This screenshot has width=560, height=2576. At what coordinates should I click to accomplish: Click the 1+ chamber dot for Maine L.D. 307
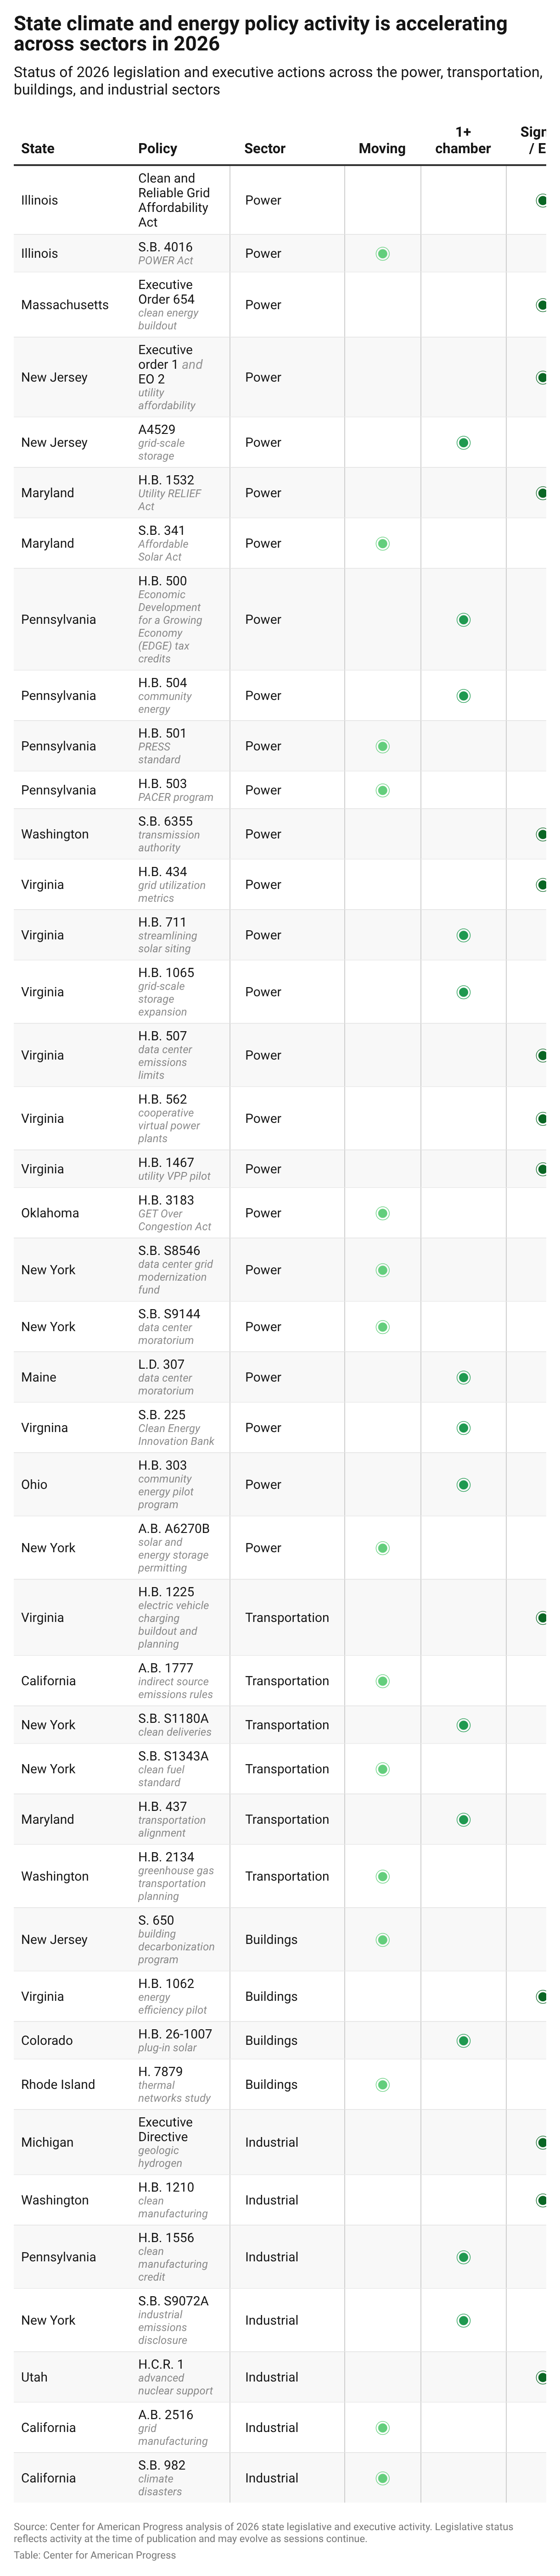tap(463, 1377)
